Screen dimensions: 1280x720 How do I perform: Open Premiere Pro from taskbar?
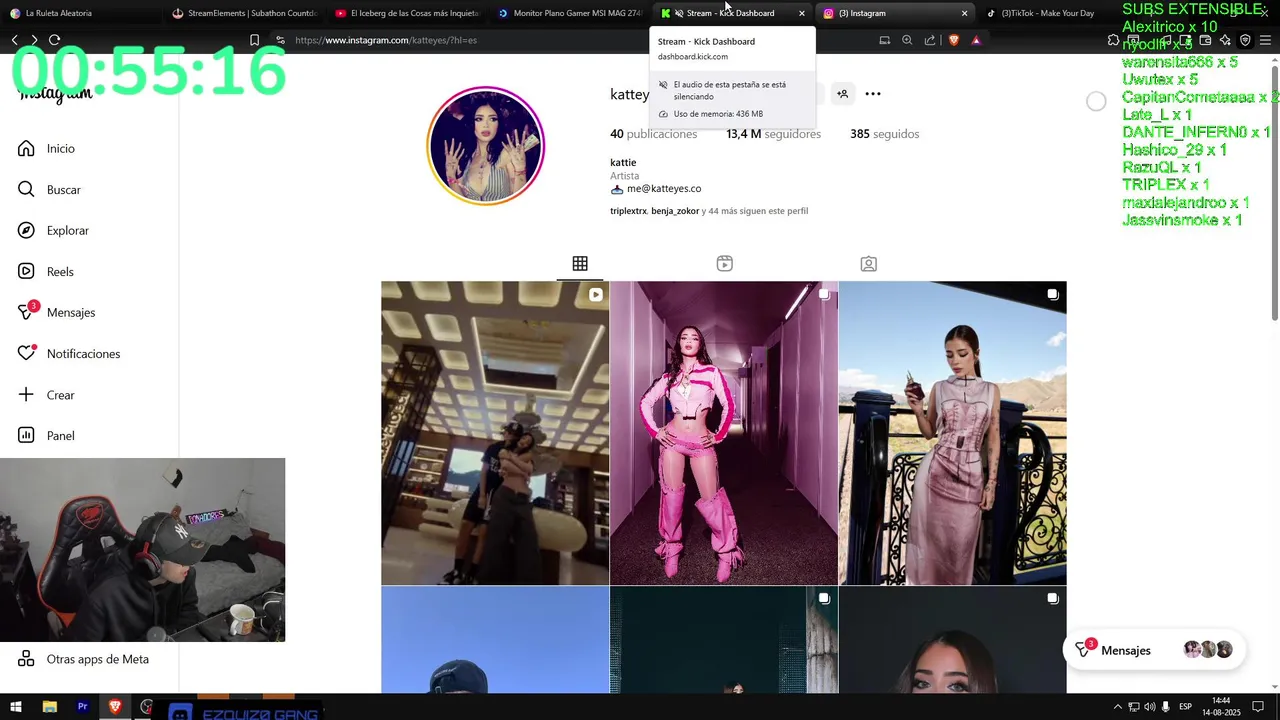coord(83,707)
